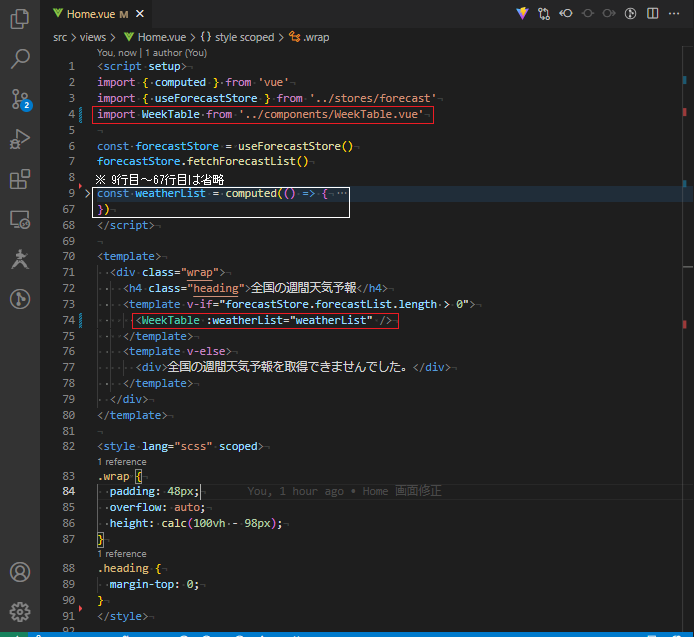This screenshot has height=637, width=694.
Task: Open the Run and Debug view
Action: click(x=20, y=139)
